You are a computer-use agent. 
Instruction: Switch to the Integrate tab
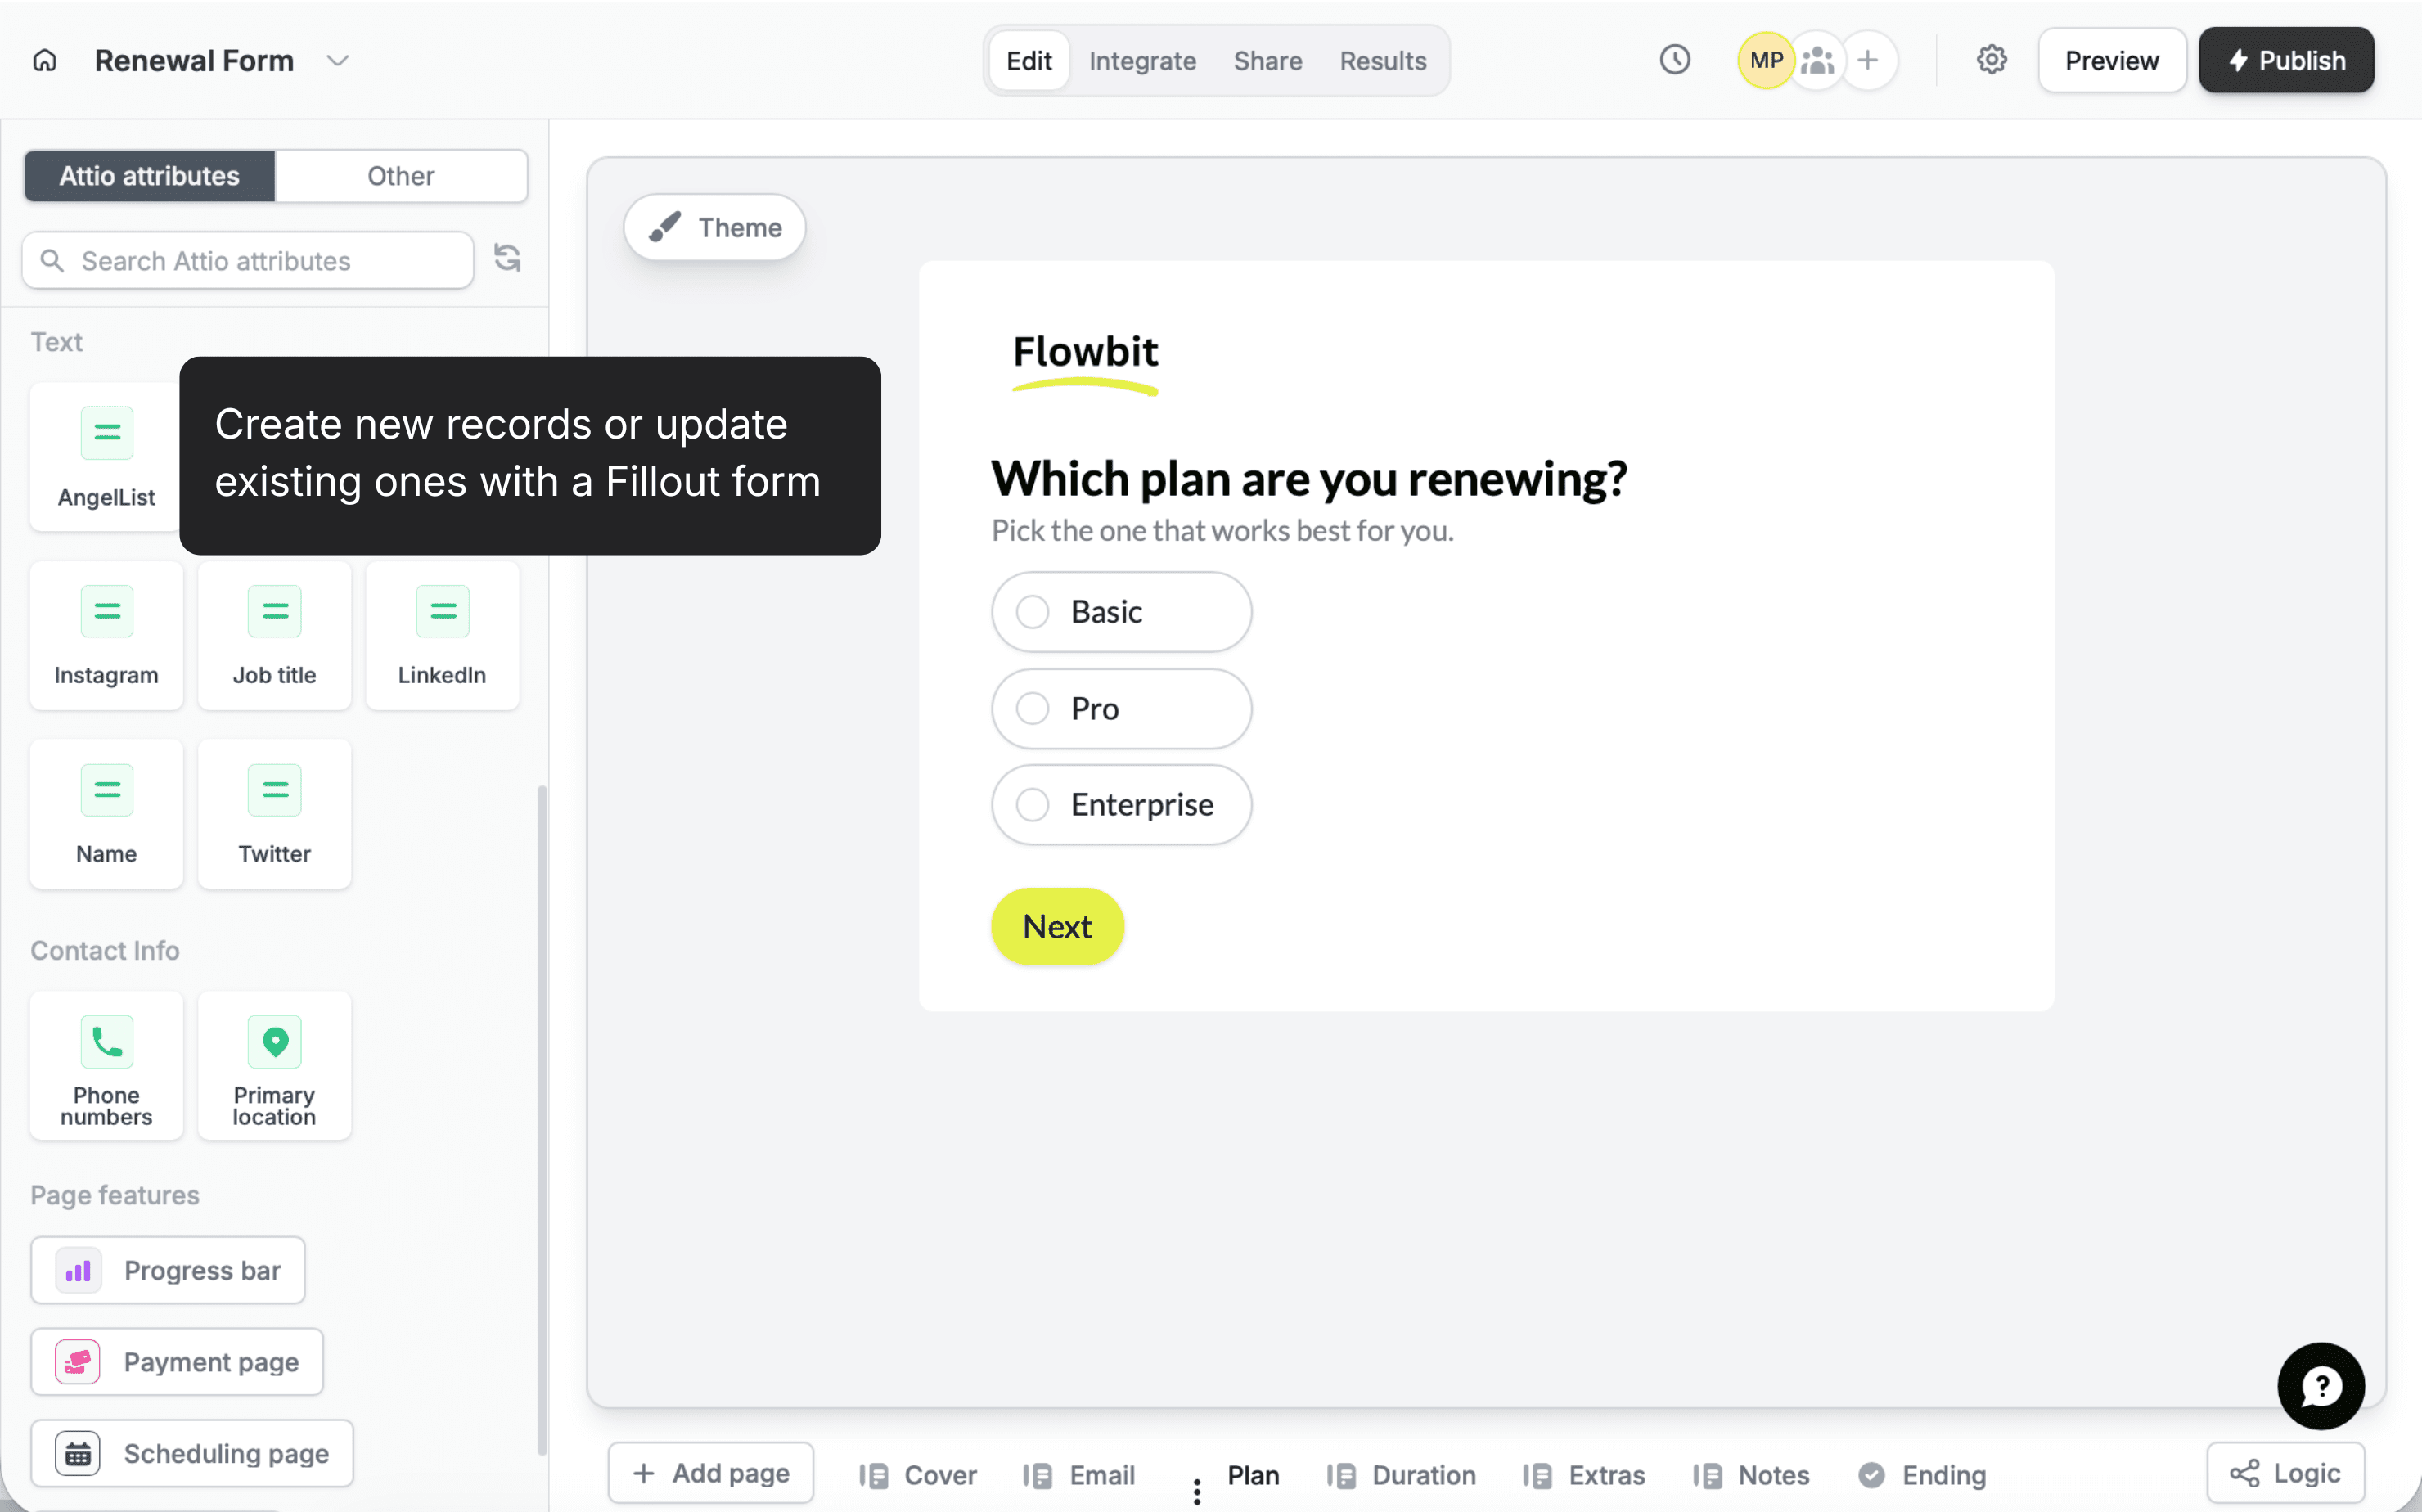[x=1142, y=61]
